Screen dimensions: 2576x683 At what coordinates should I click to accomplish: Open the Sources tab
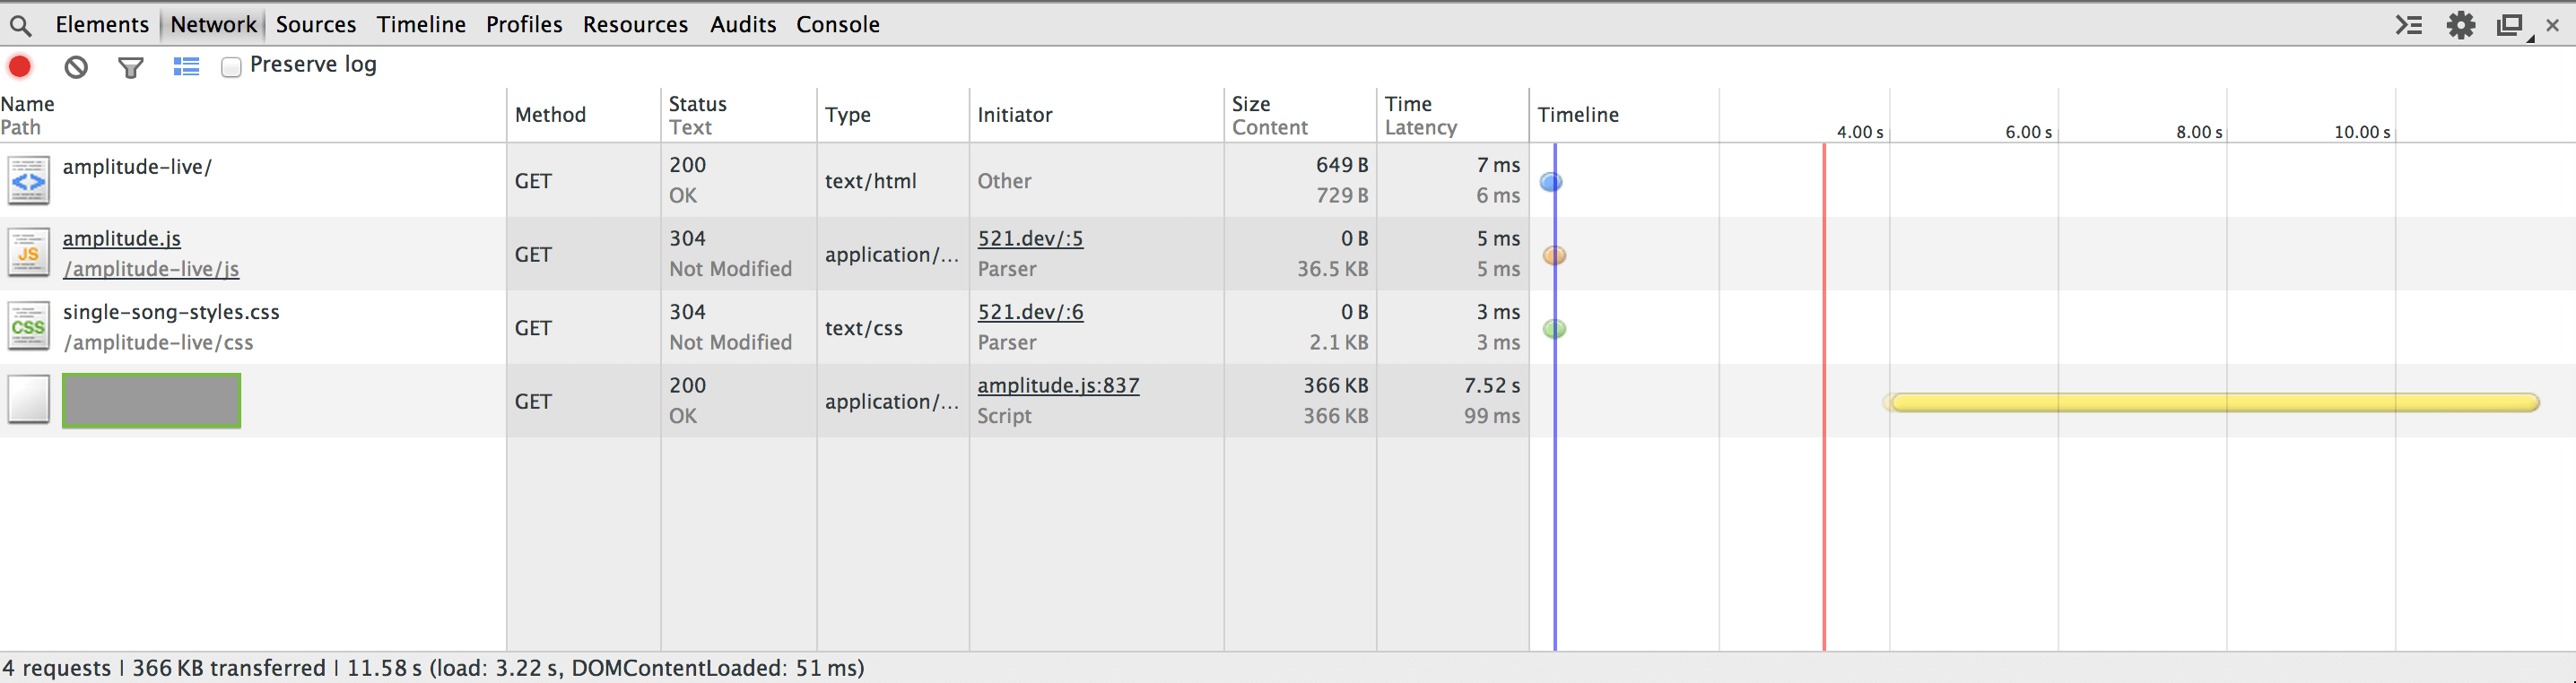tap(316, 24)
